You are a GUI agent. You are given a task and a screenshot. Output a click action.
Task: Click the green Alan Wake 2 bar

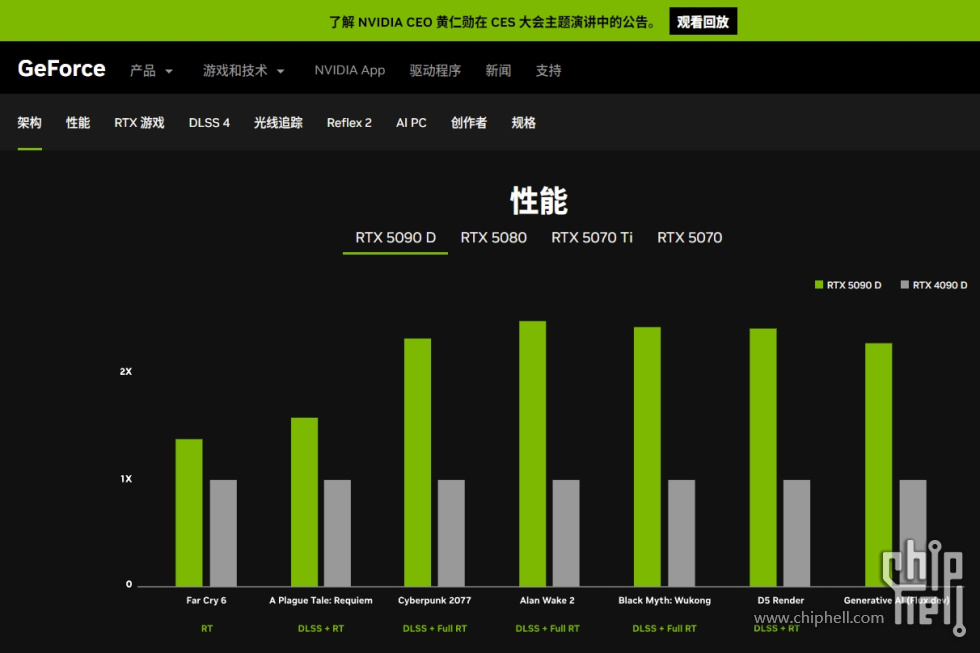point(532,454)
